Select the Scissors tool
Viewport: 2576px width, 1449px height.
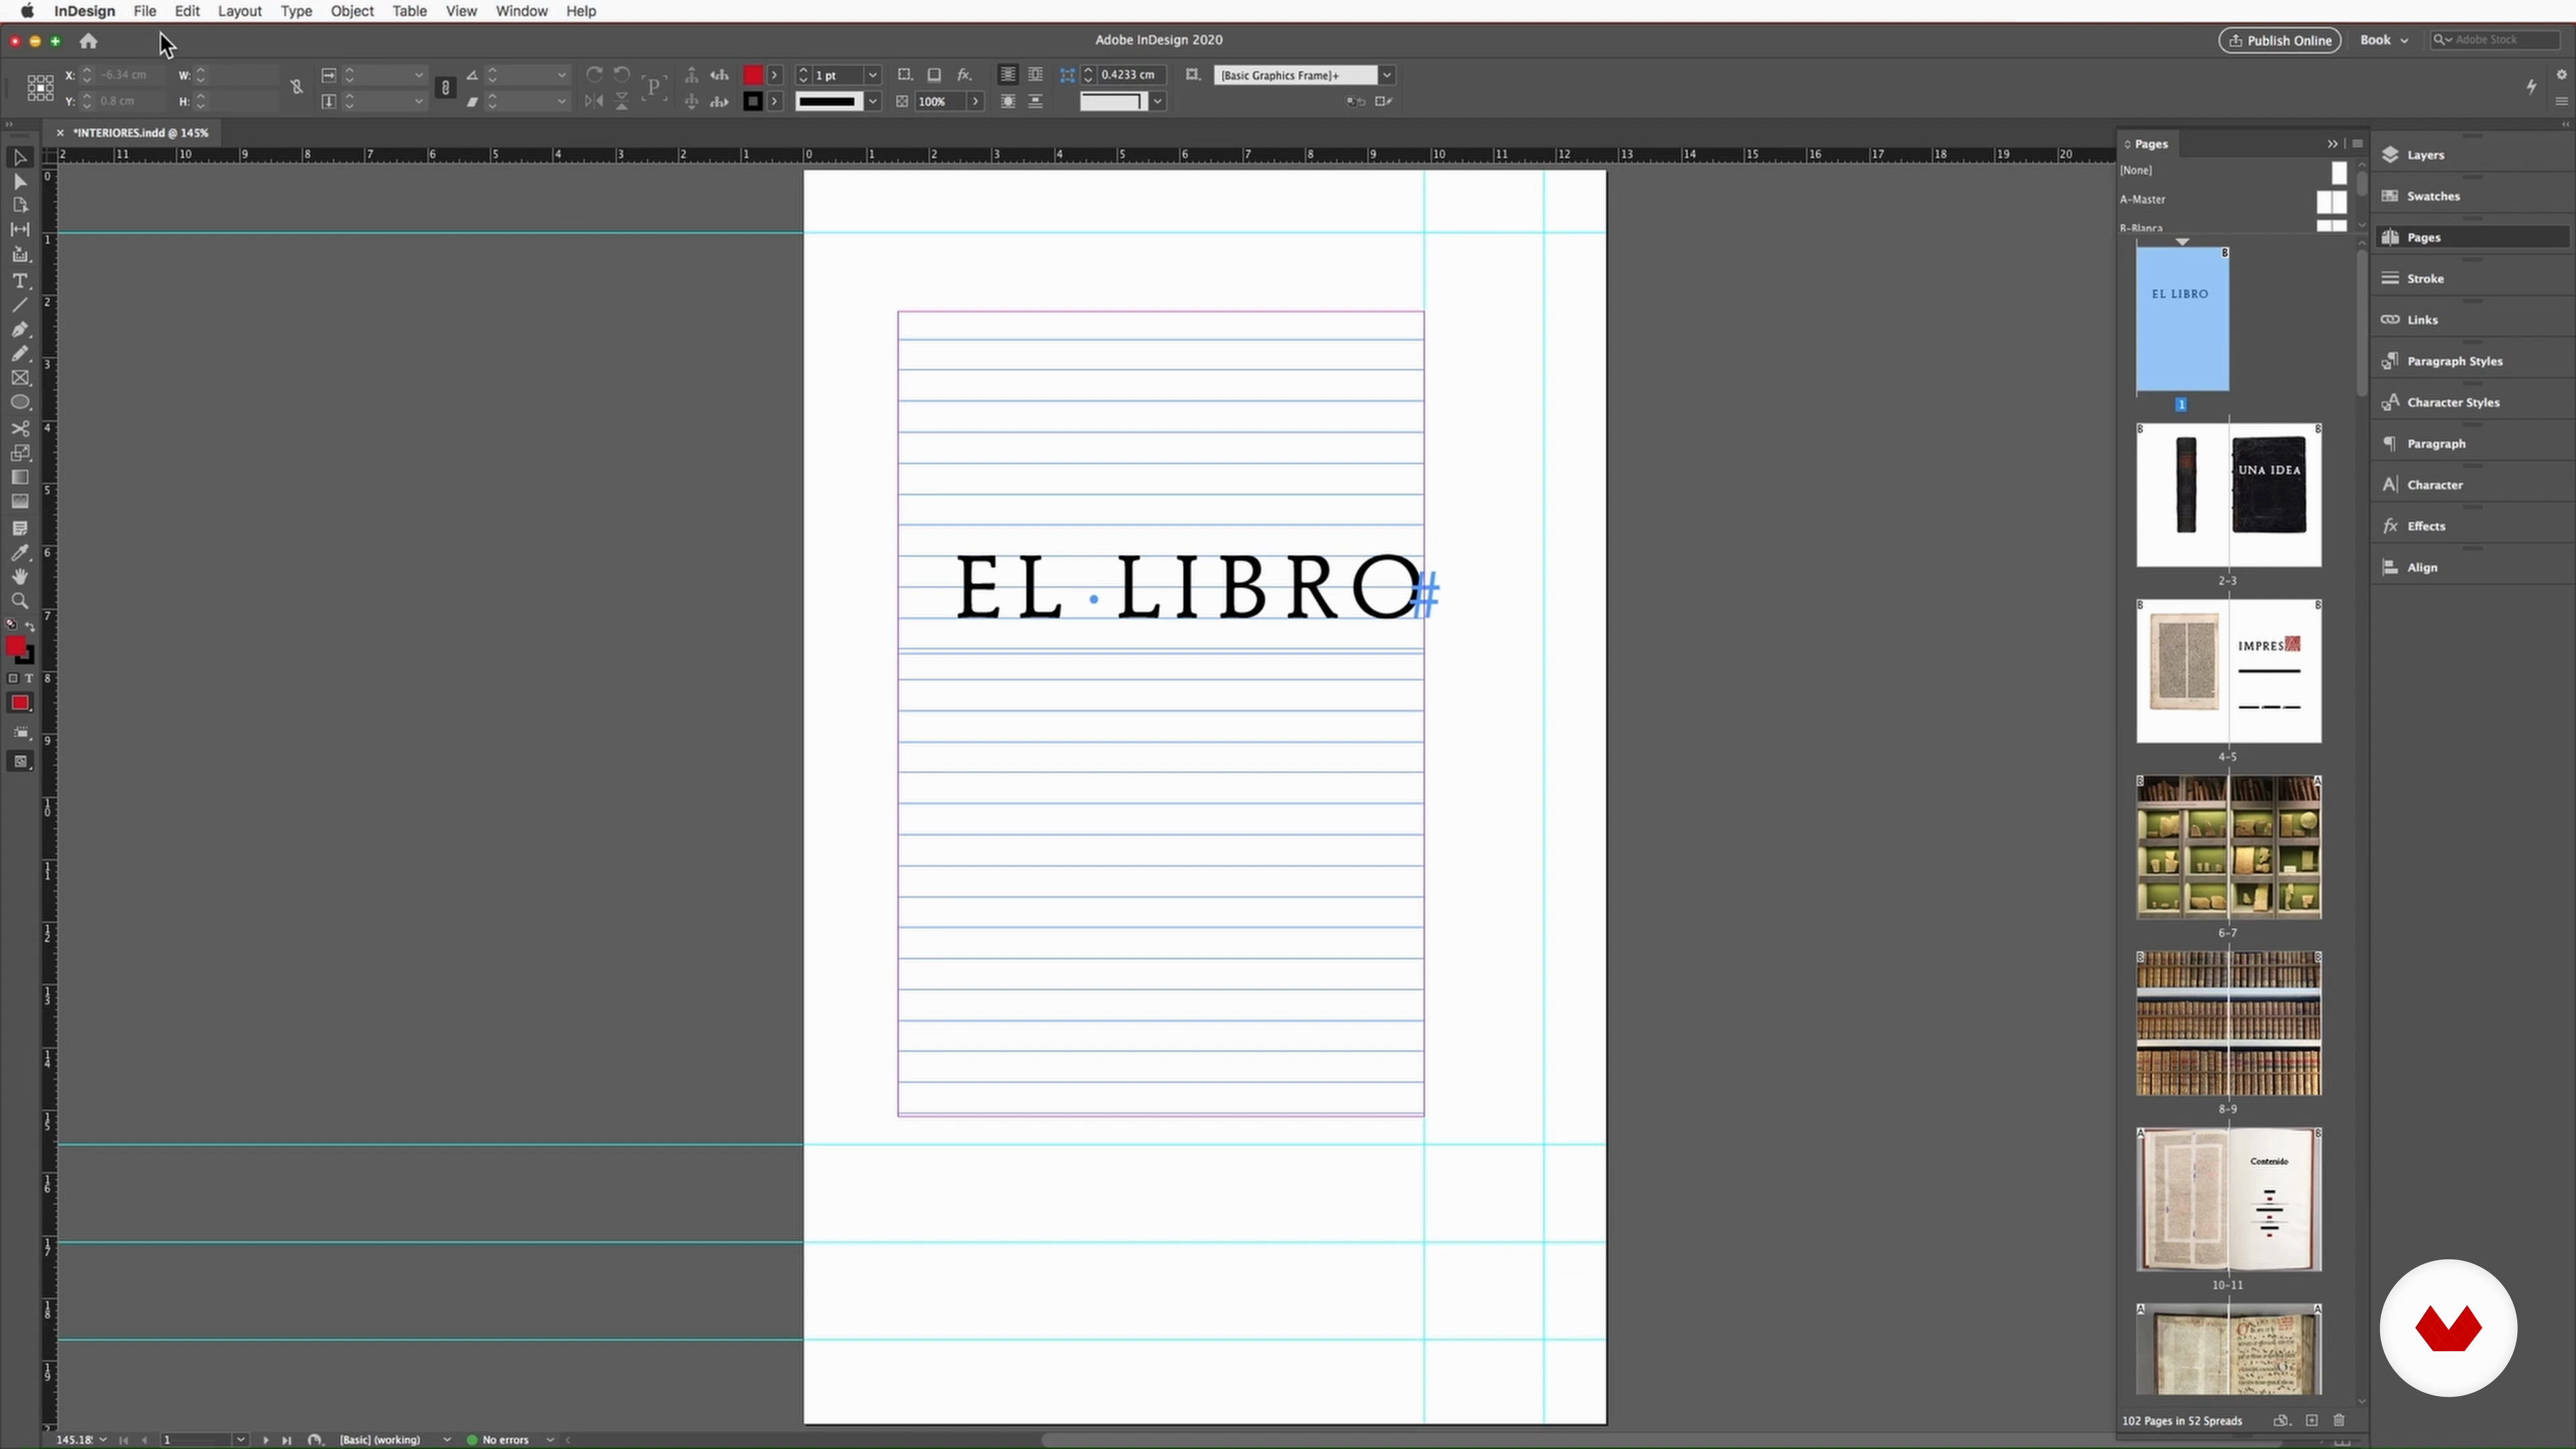pyautogui.click(x=19, y=428)
